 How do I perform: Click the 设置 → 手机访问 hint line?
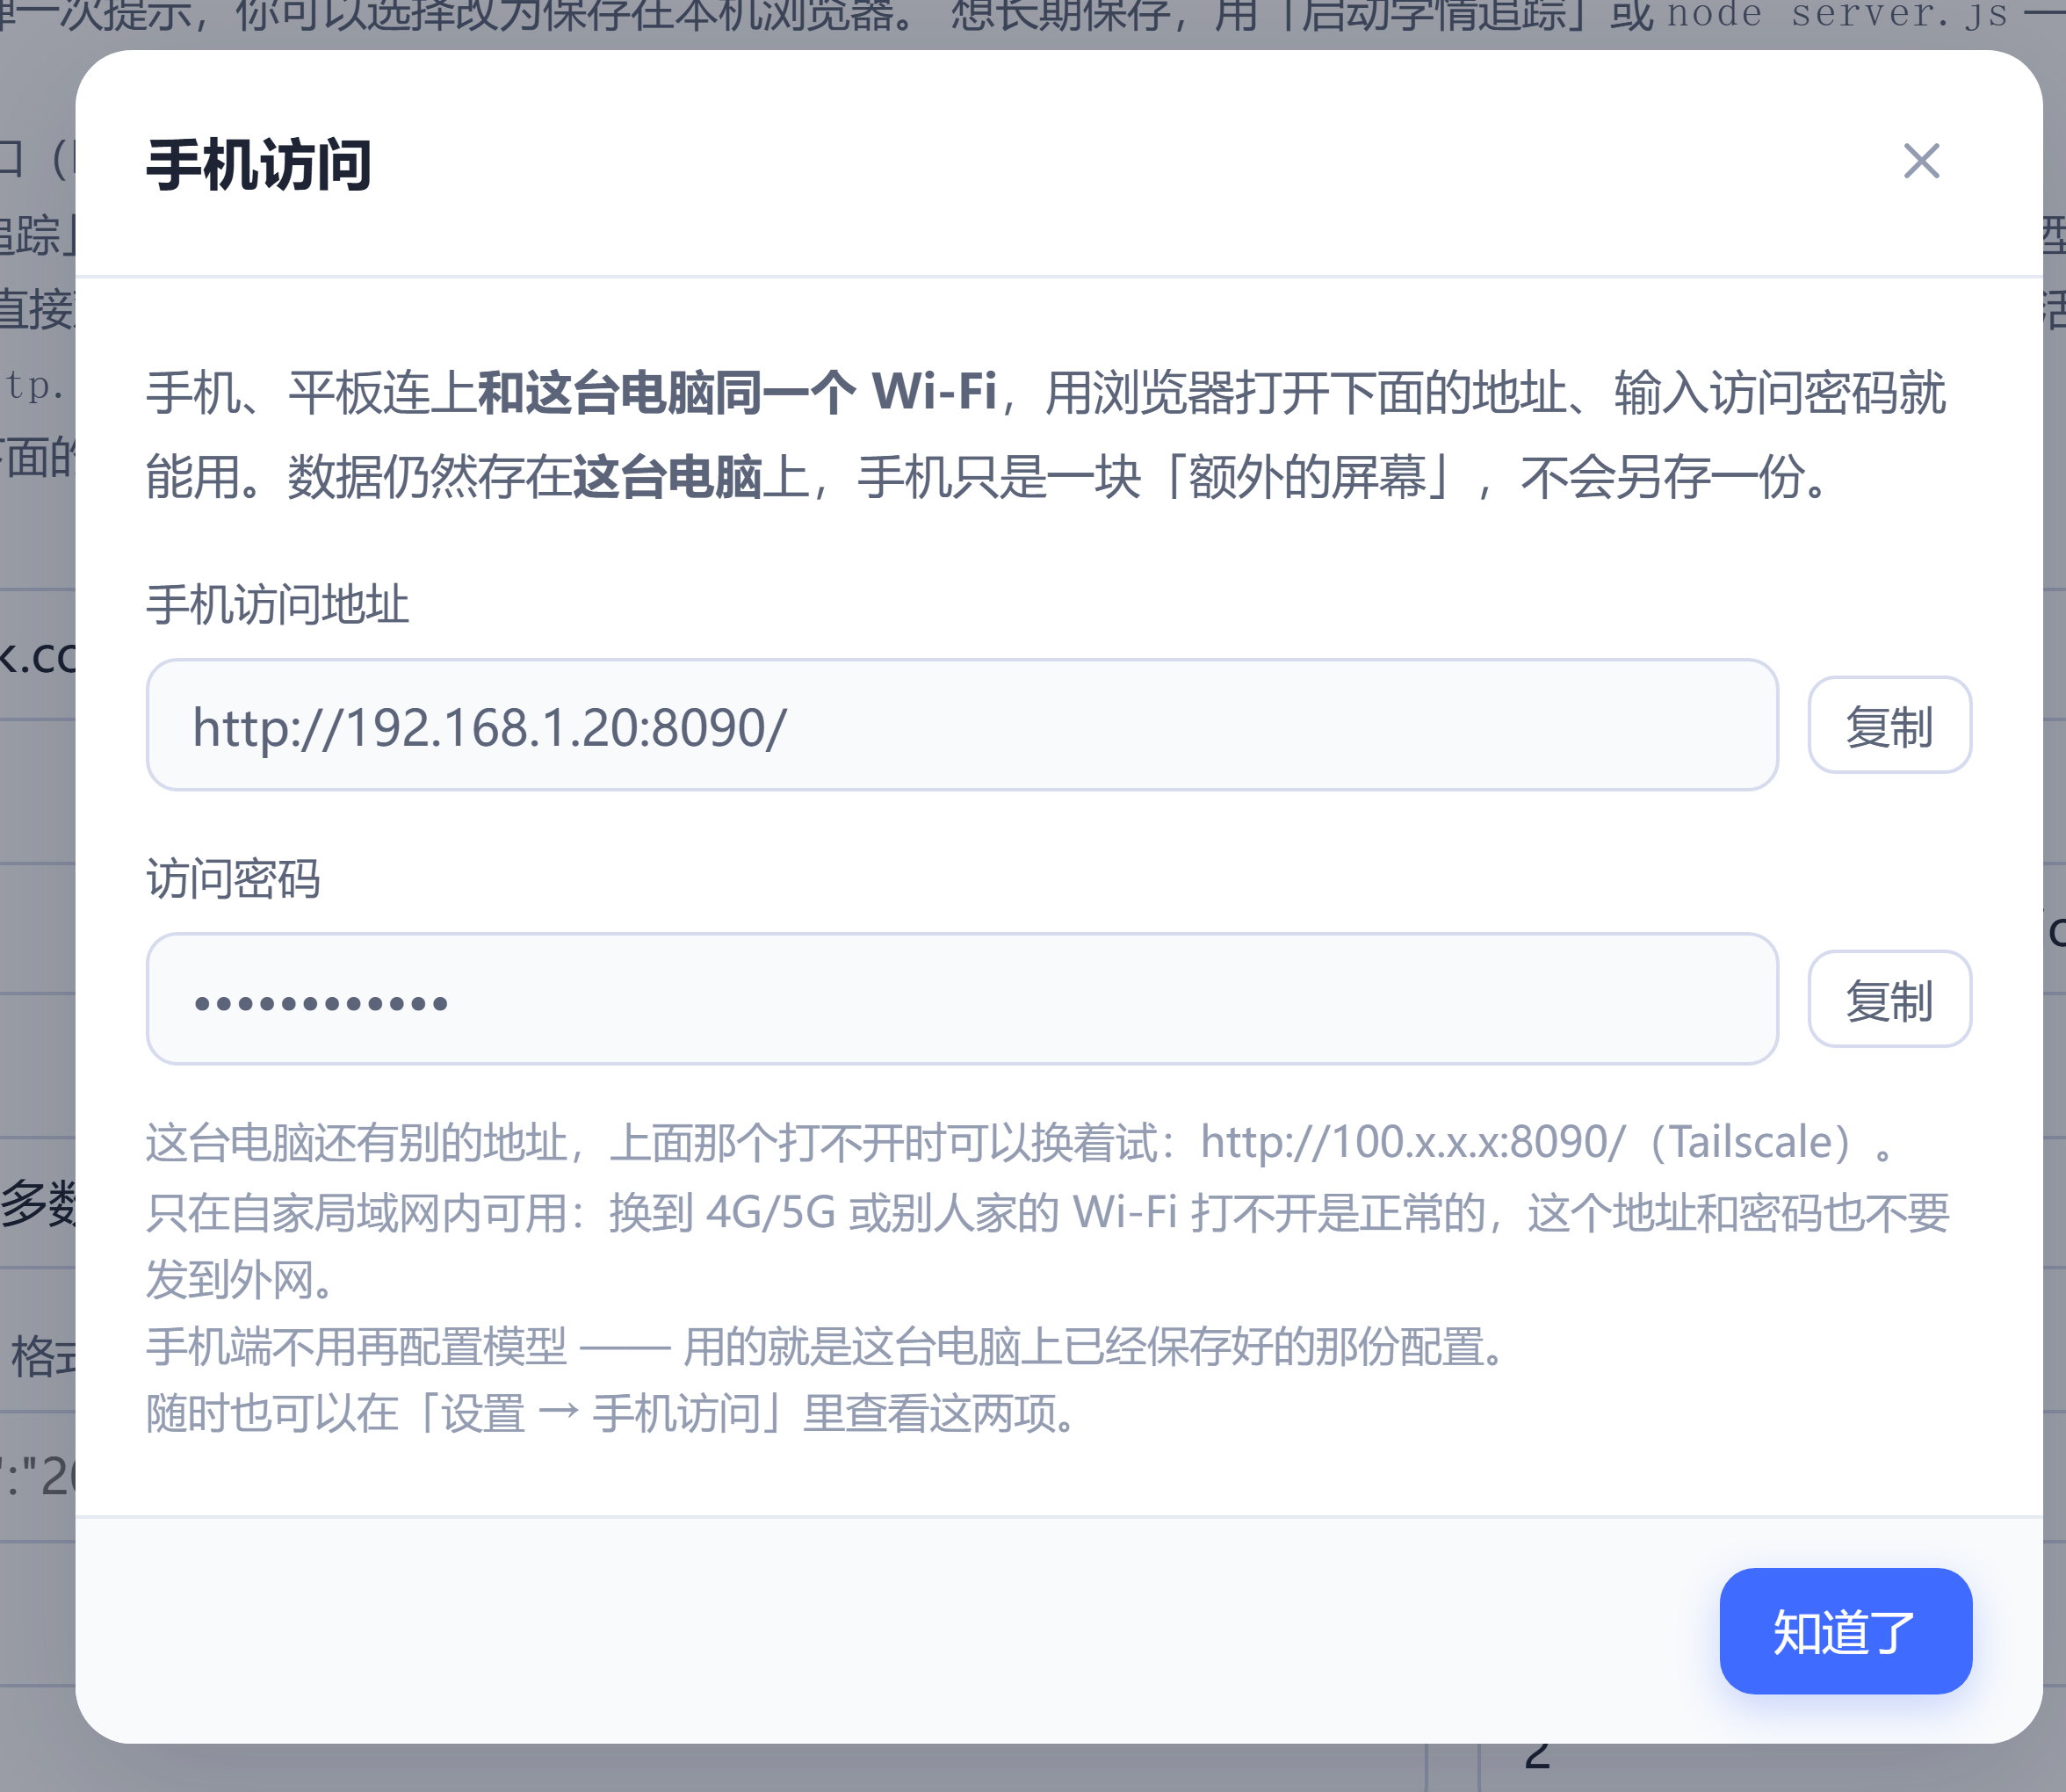pyautogui.click(x=612, y=1413)
